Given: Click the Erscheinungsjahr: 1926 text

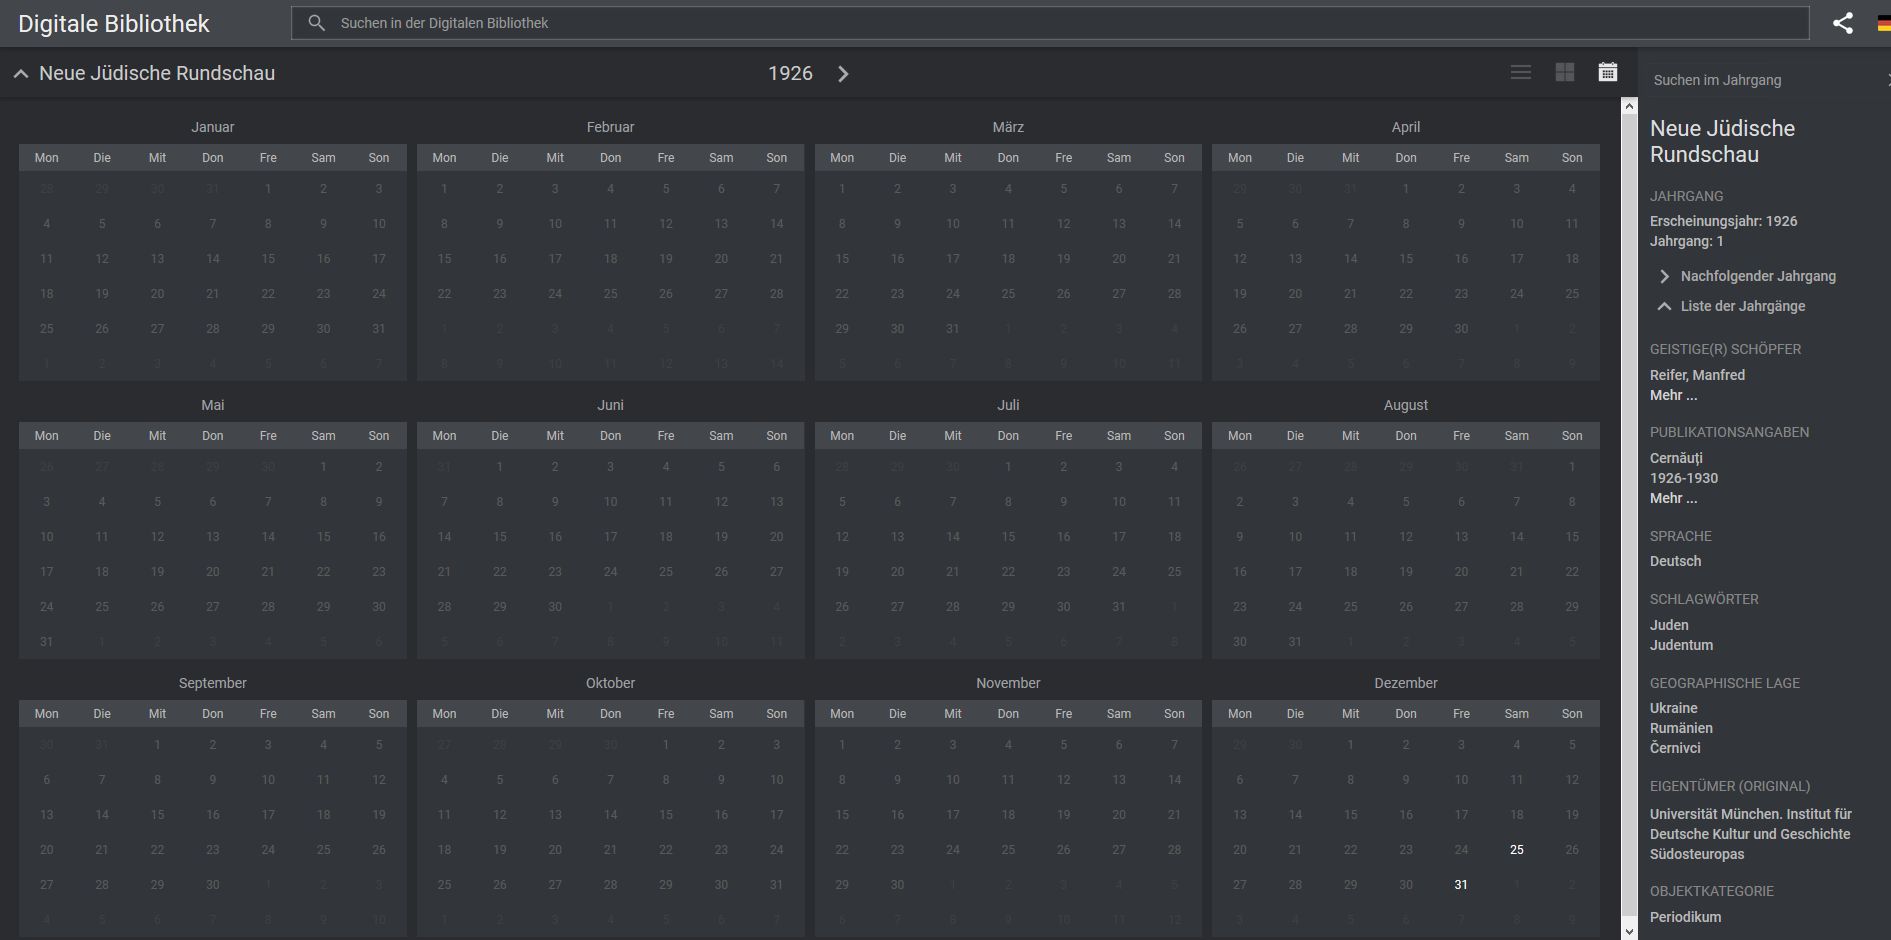Looking at the screenshot, I should [x=1723, y=221].
